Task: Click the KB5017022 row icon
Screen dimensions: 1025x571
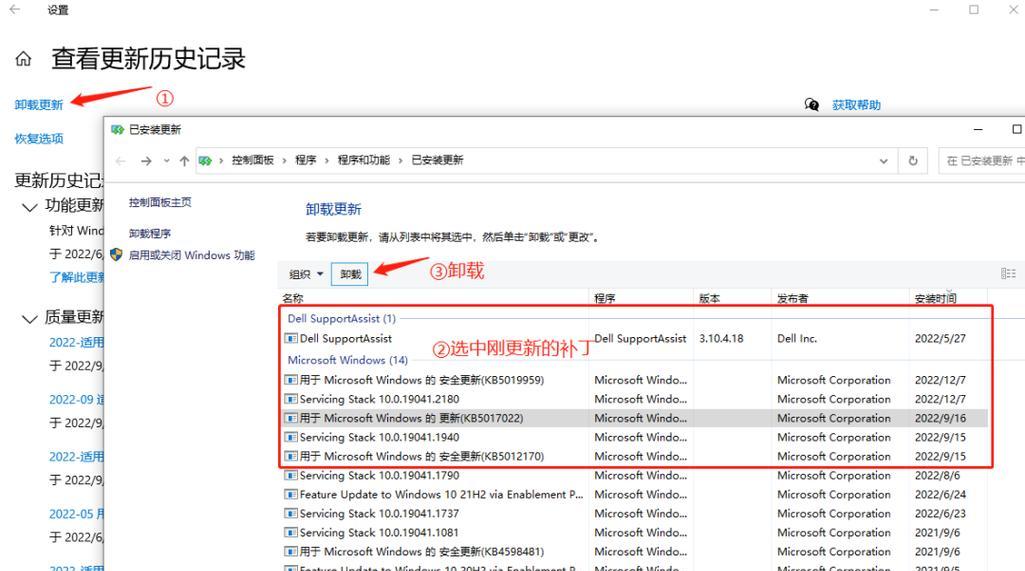Action: [x=291, y=418]
